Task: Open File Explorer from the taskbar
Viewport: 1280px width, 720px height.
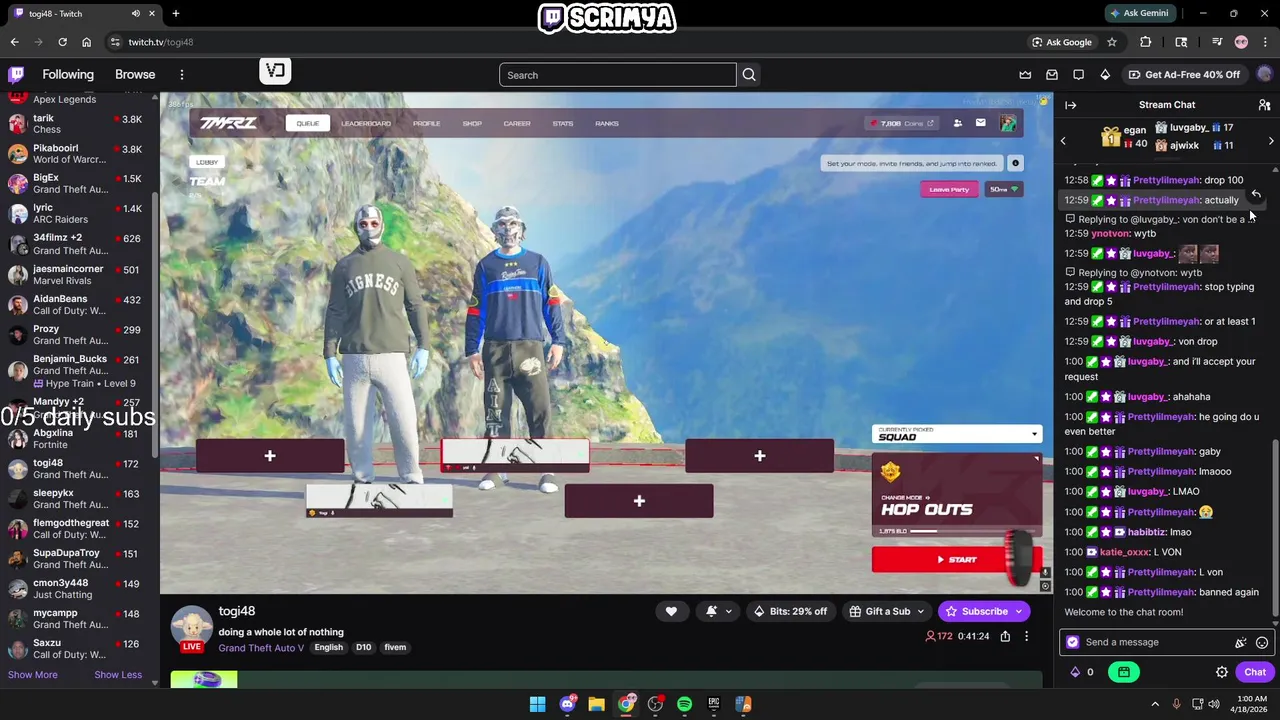Action: [x=596, y=704]
